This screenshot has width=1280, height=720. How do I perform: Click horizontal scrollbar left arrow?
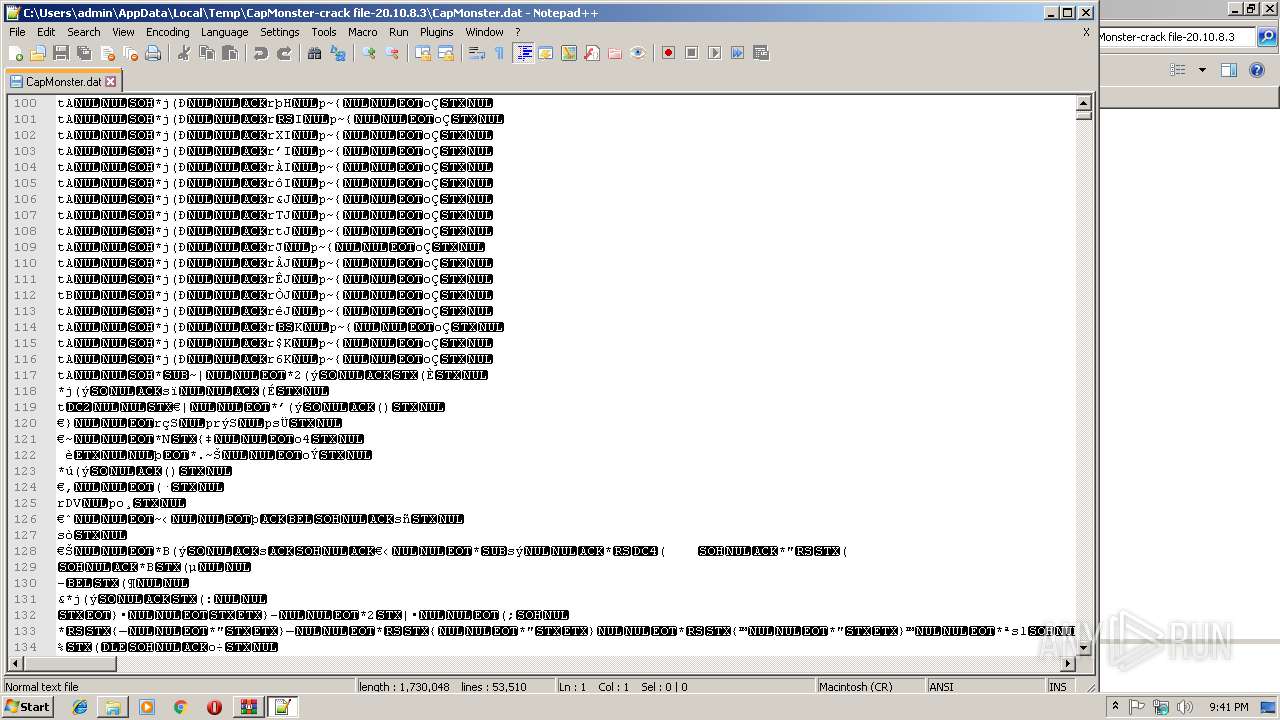coord(15,663)
